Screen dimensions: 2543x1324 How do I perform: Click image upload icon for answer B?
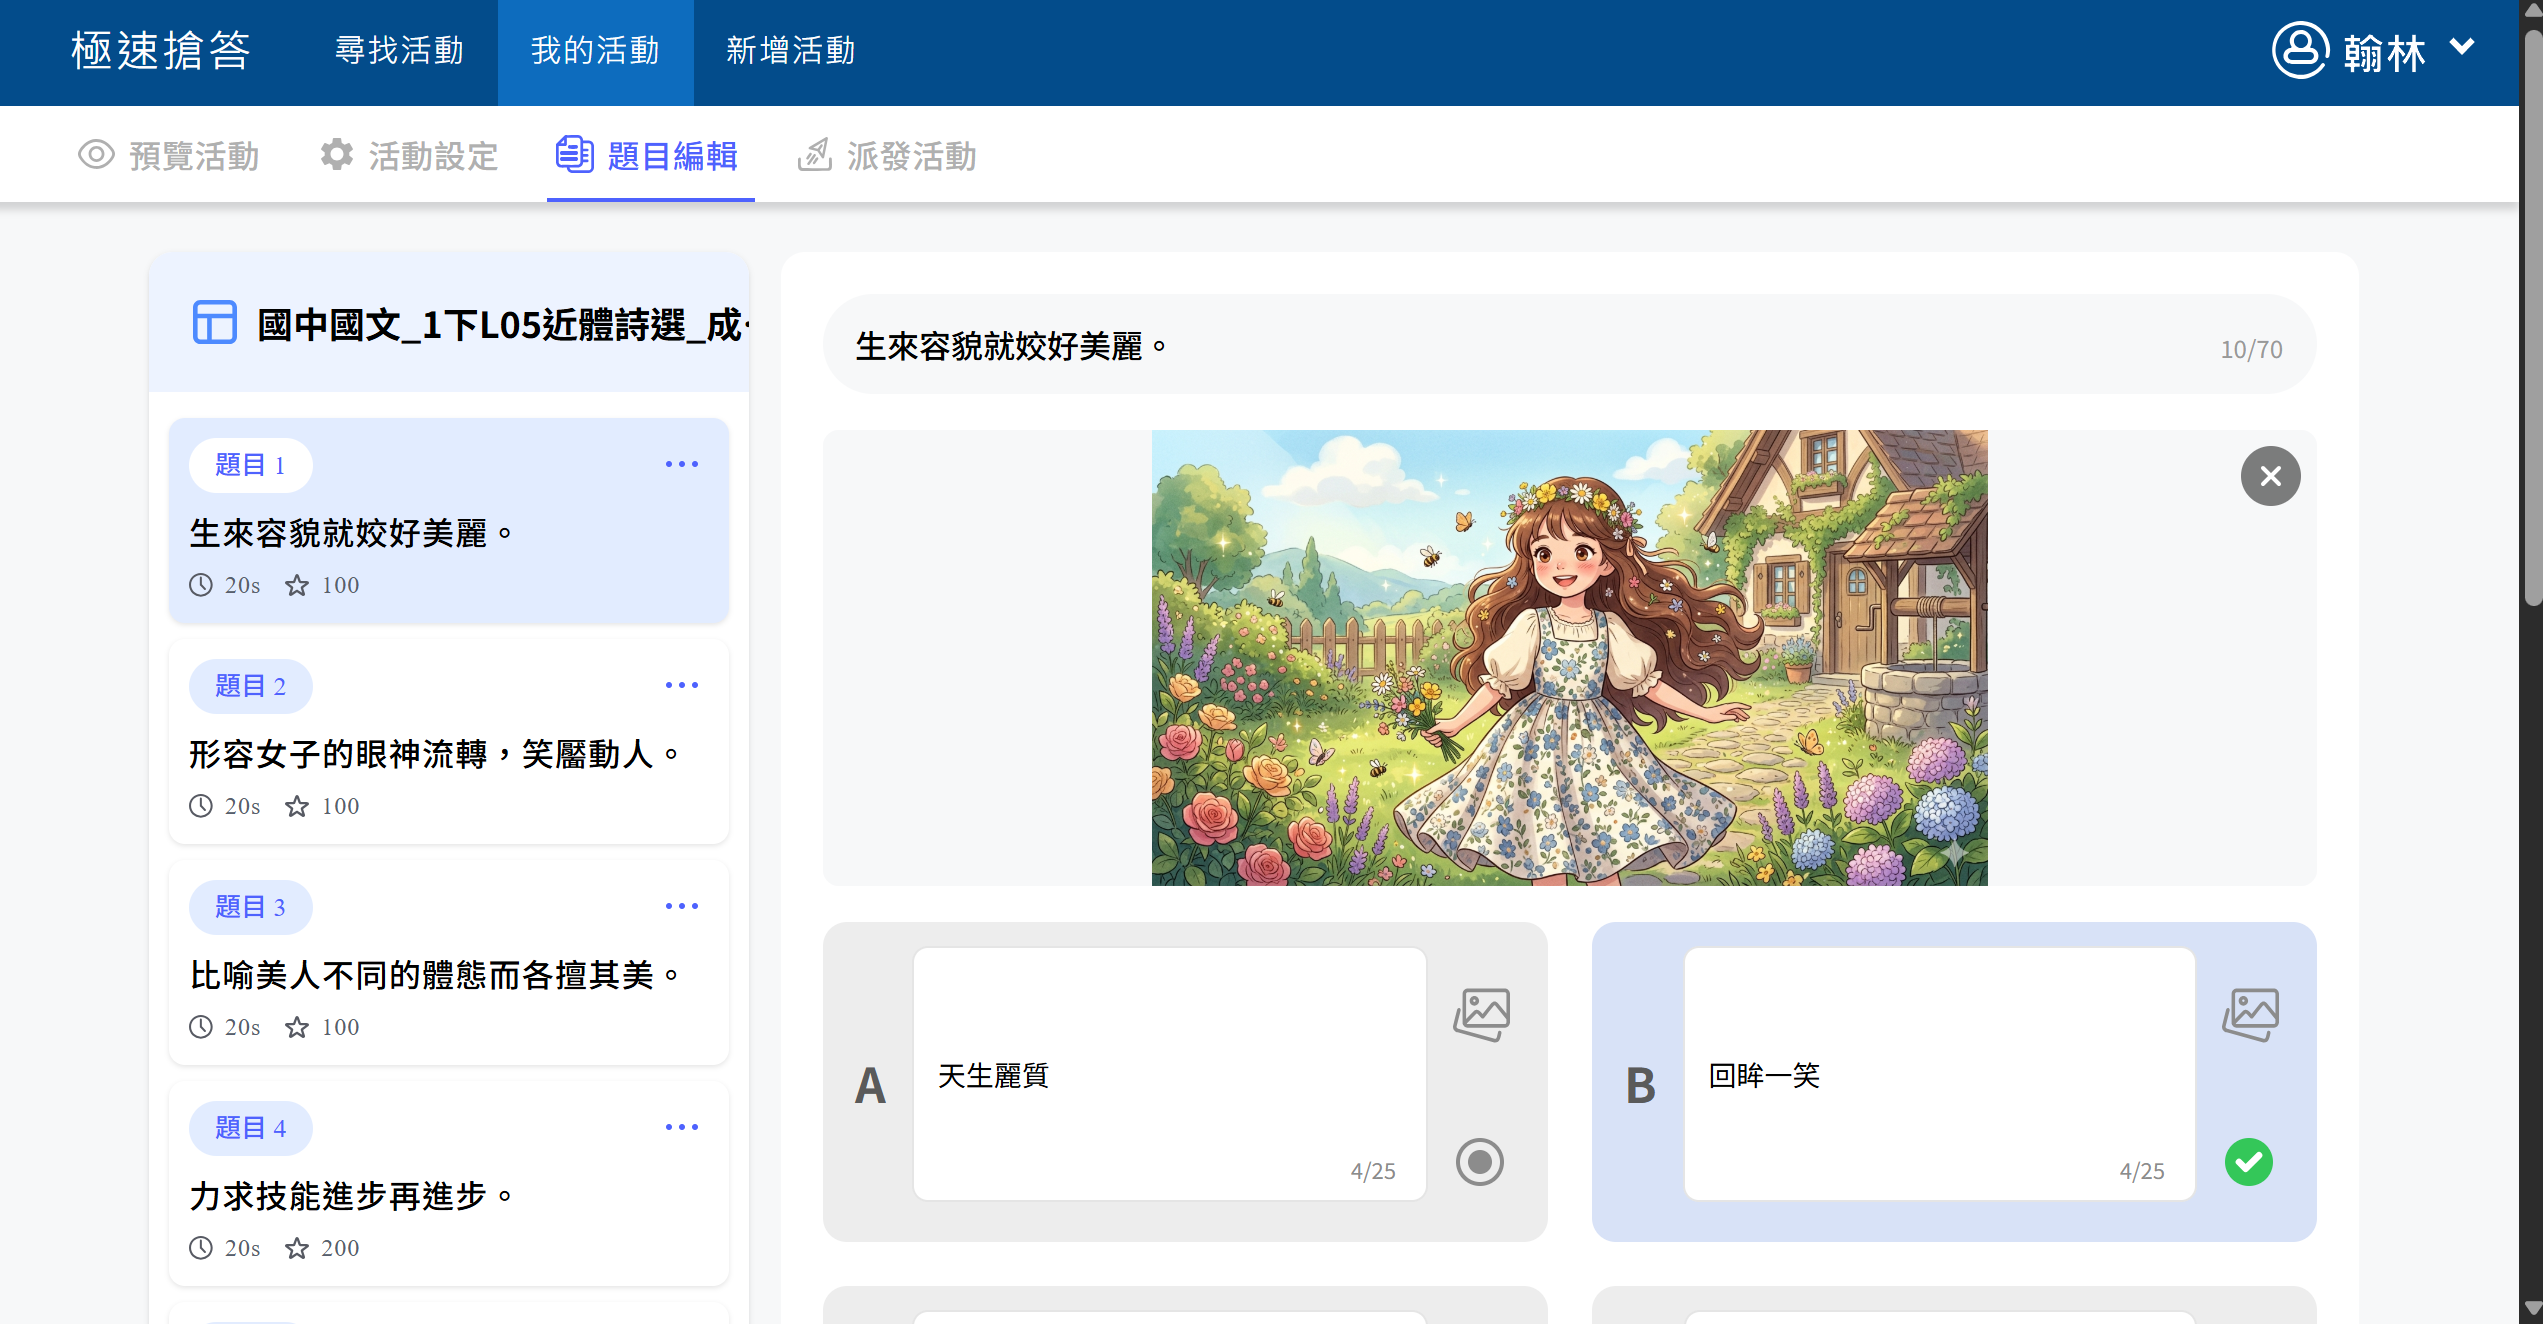[2250, 1014]
